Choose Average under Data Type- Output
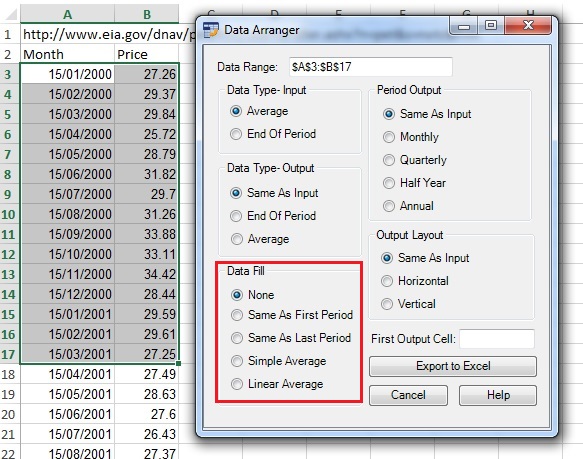583x459 pixels. (x=260, y=239)
